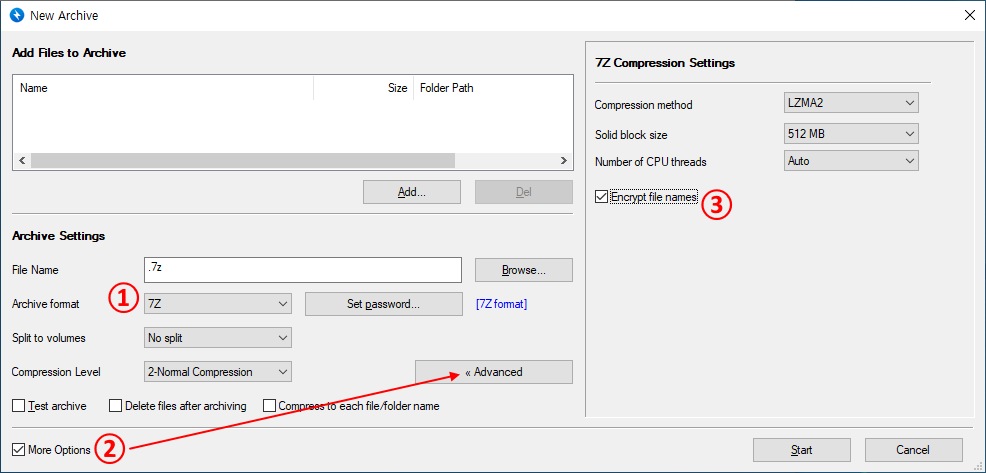Open the Solid block size dropdown

pos(851,133)
